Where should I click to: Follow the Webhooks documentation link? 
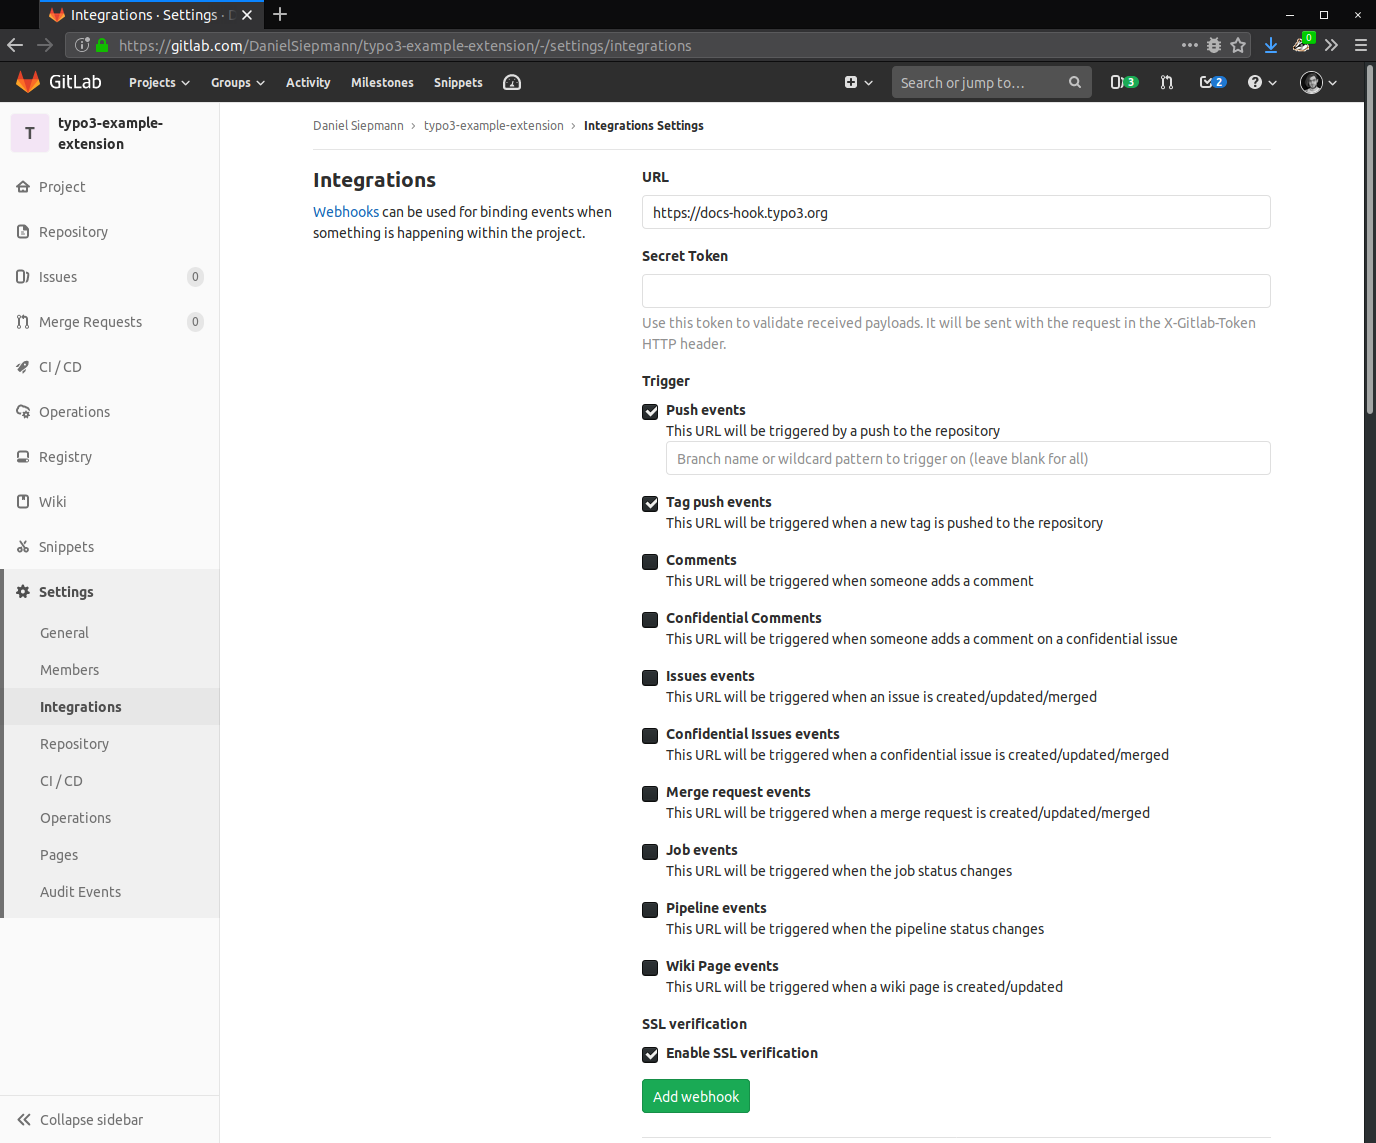(346, 212)
